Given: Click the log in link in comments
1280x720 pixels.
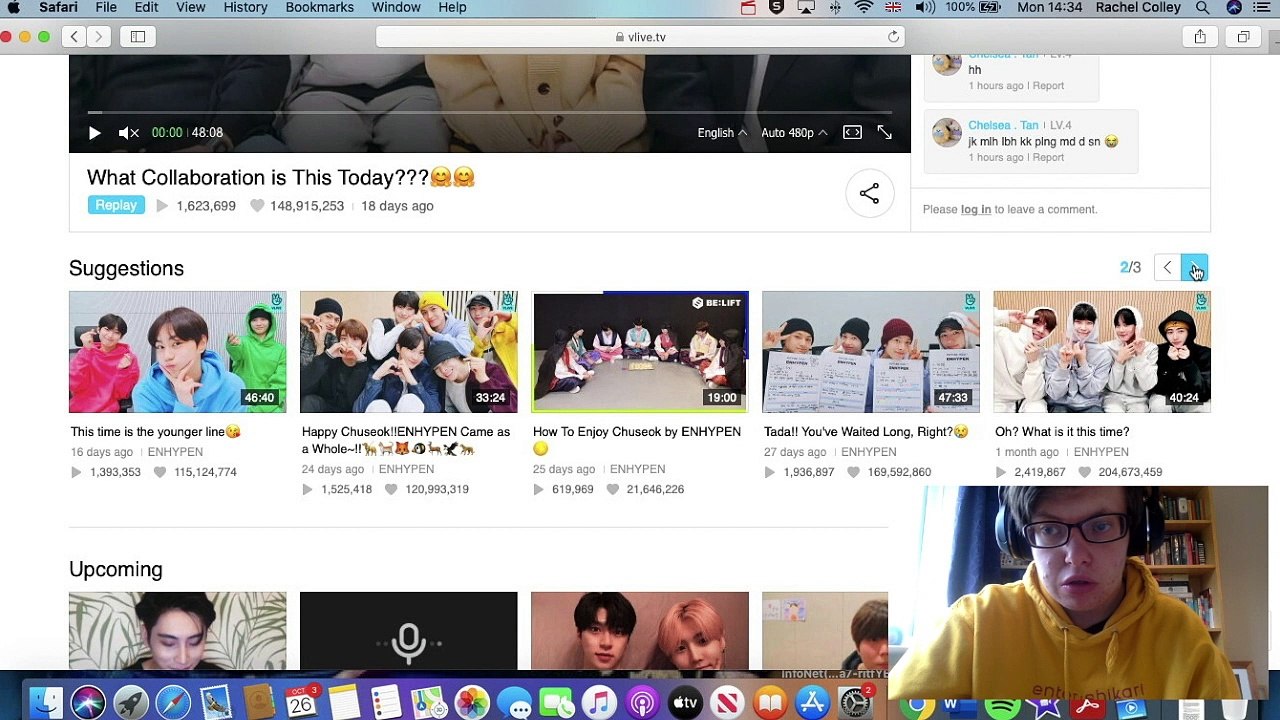Looking at the screenshot, I should [976, 209].
